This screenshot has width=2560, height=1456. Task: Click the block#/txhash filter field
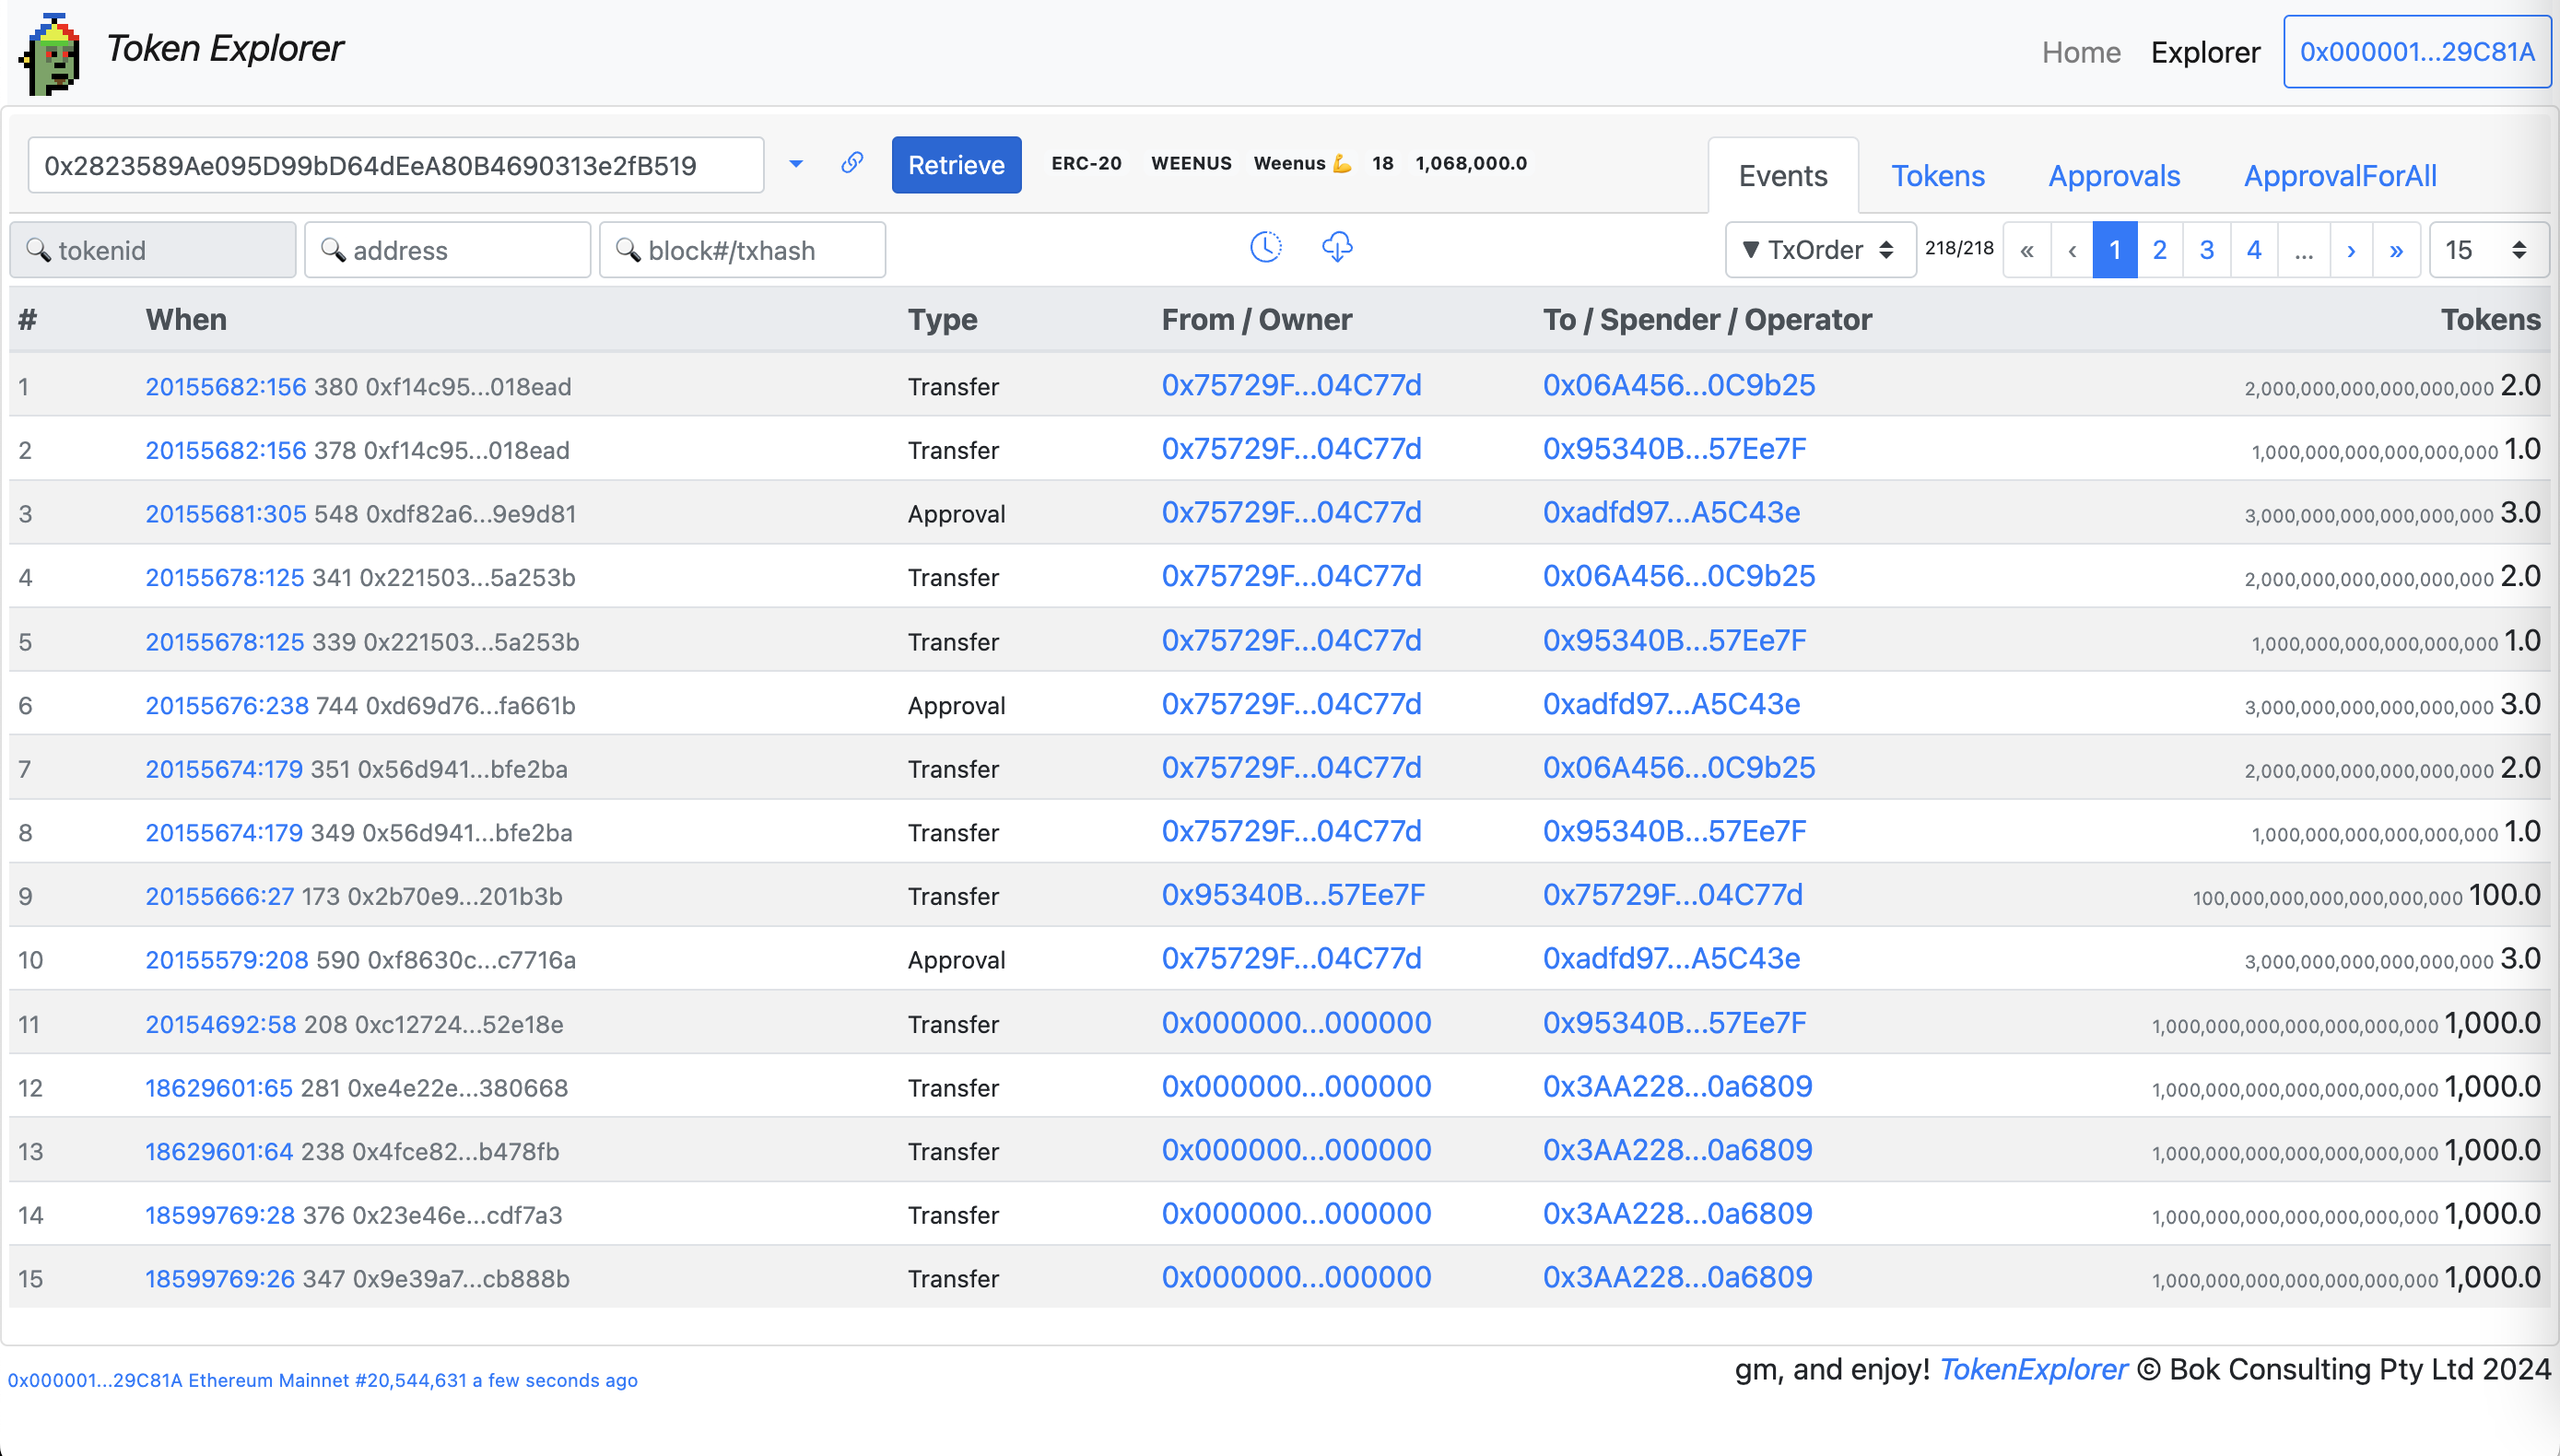coord(742,250)
